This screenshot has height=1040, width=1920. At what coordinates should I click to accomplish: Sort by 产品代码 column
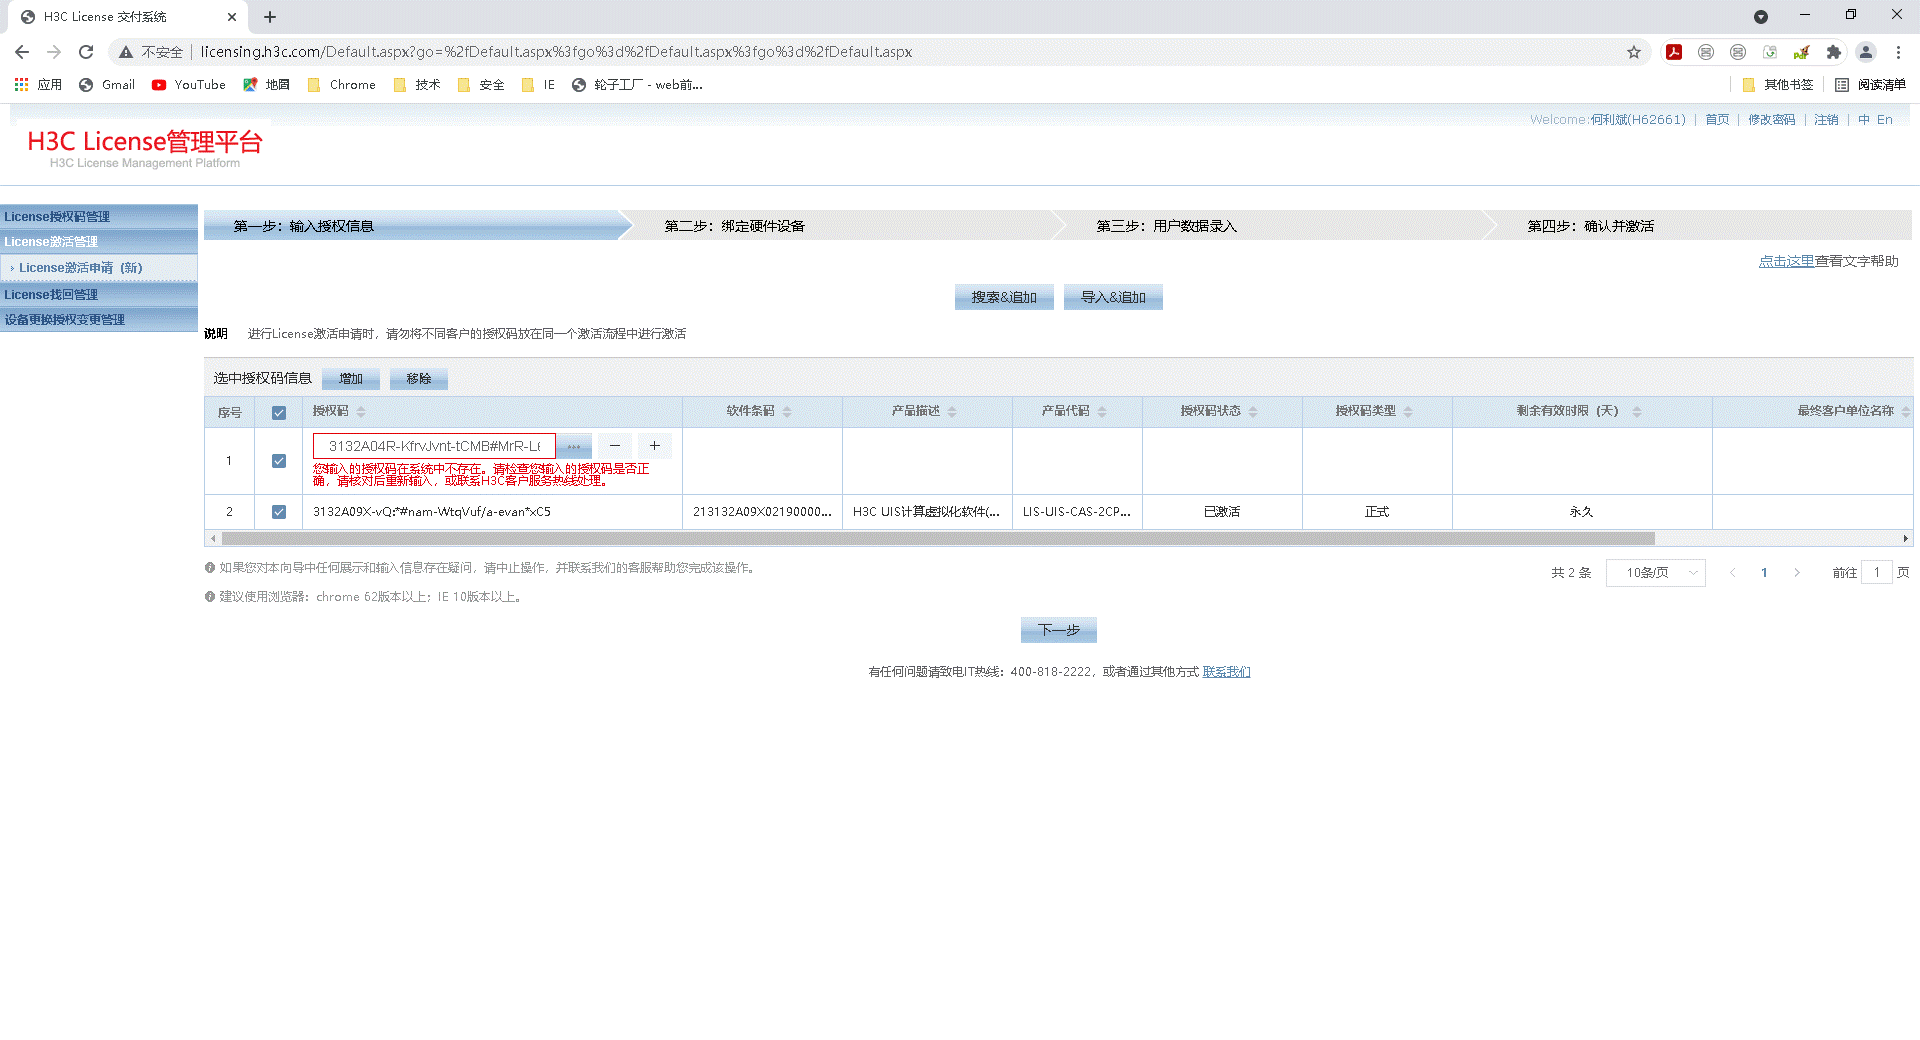[x=1102, y=412]
